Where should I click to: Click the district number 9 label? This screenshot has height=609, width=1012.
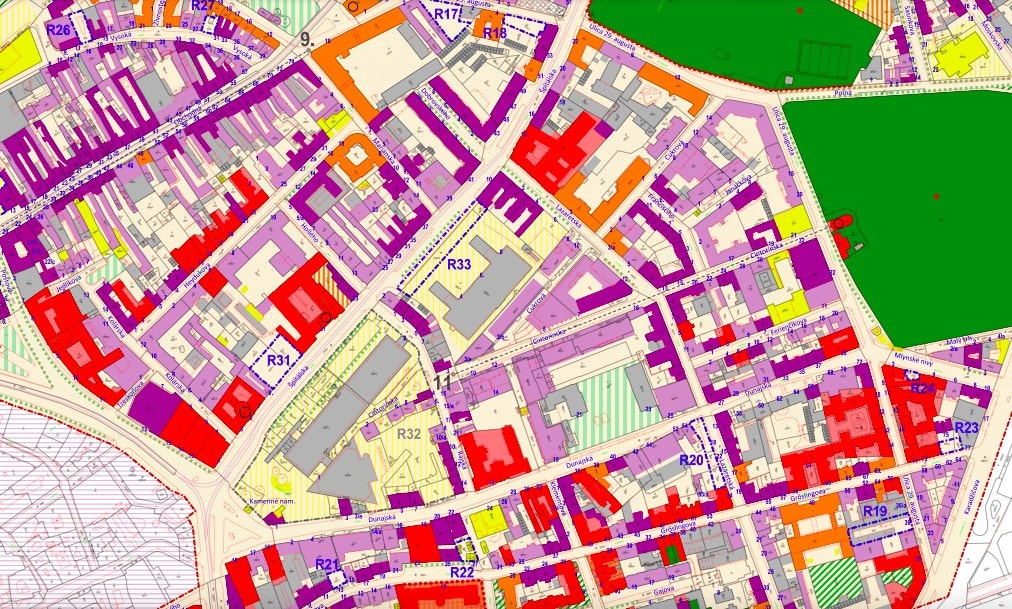point(306,41)
